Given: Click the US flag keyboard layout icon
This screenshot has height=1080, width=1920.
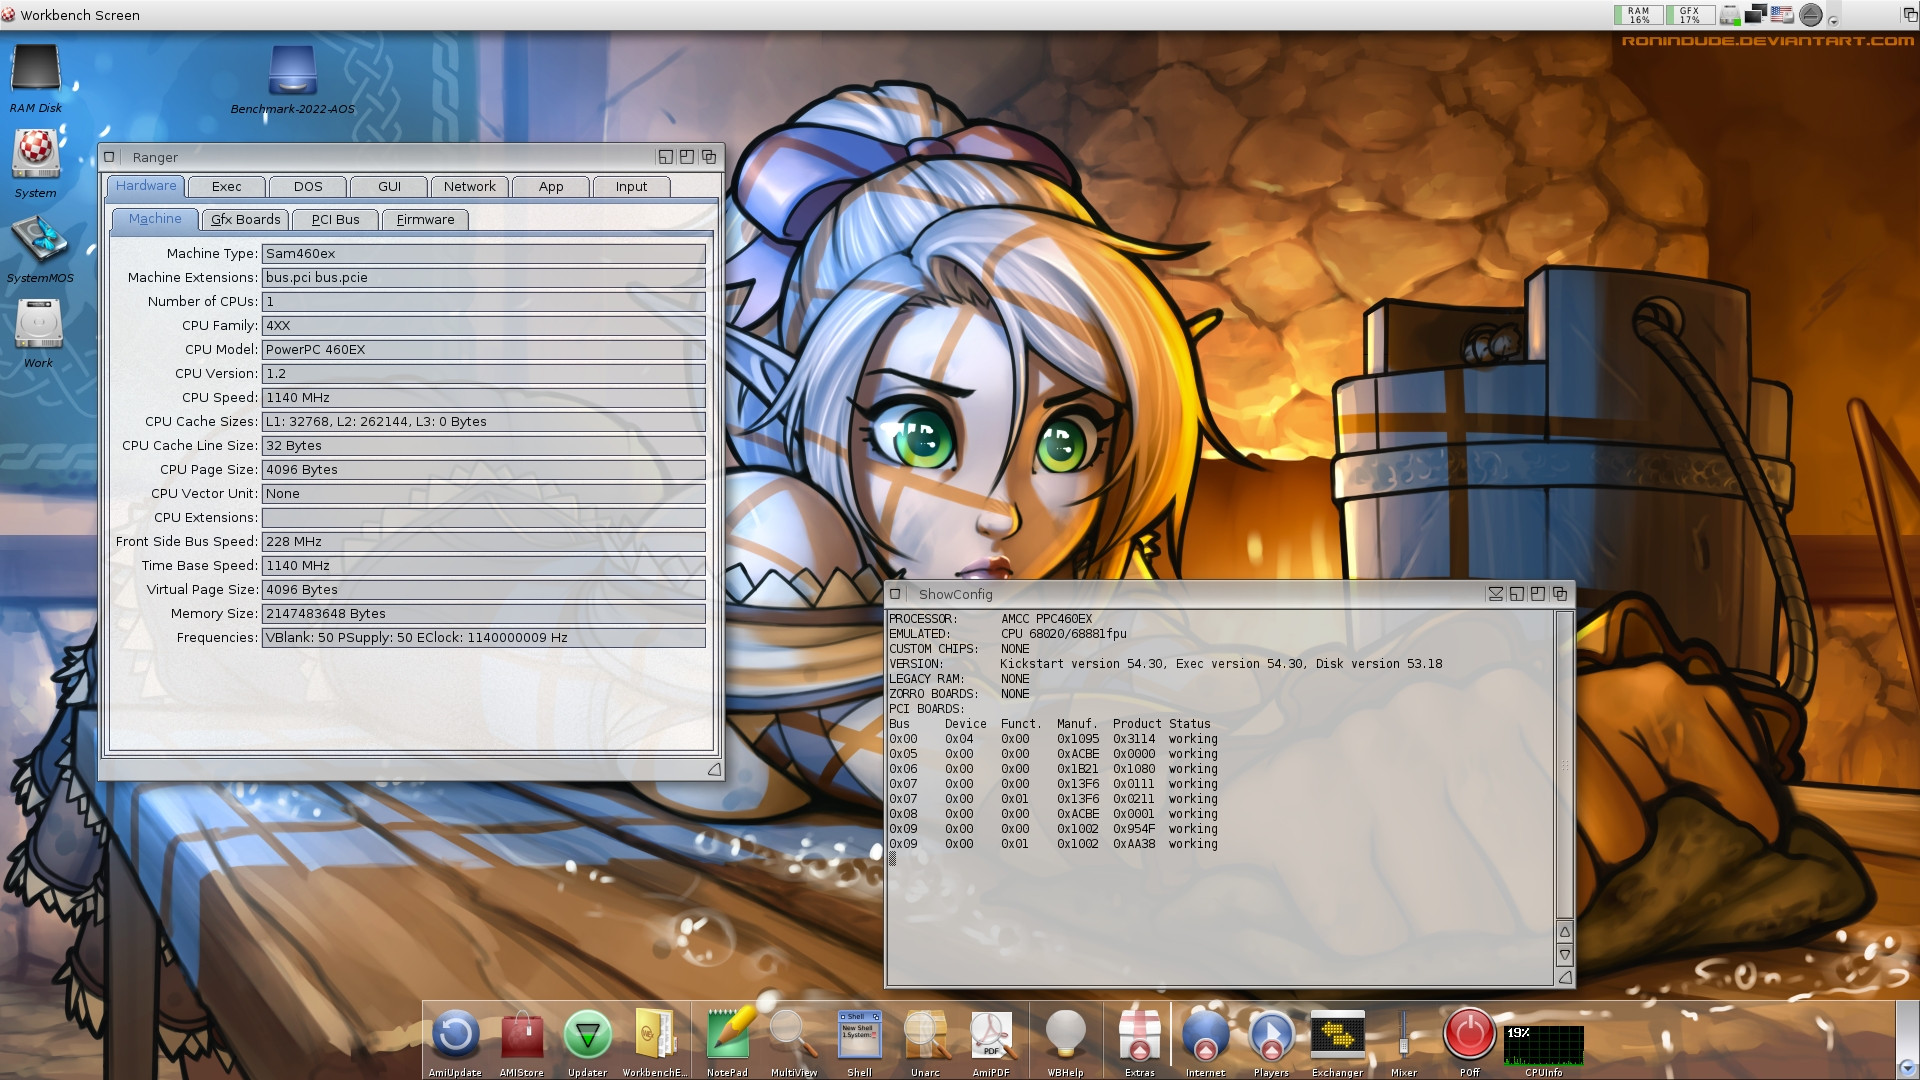Looking at the screenshot, I should click(1781, 14).
